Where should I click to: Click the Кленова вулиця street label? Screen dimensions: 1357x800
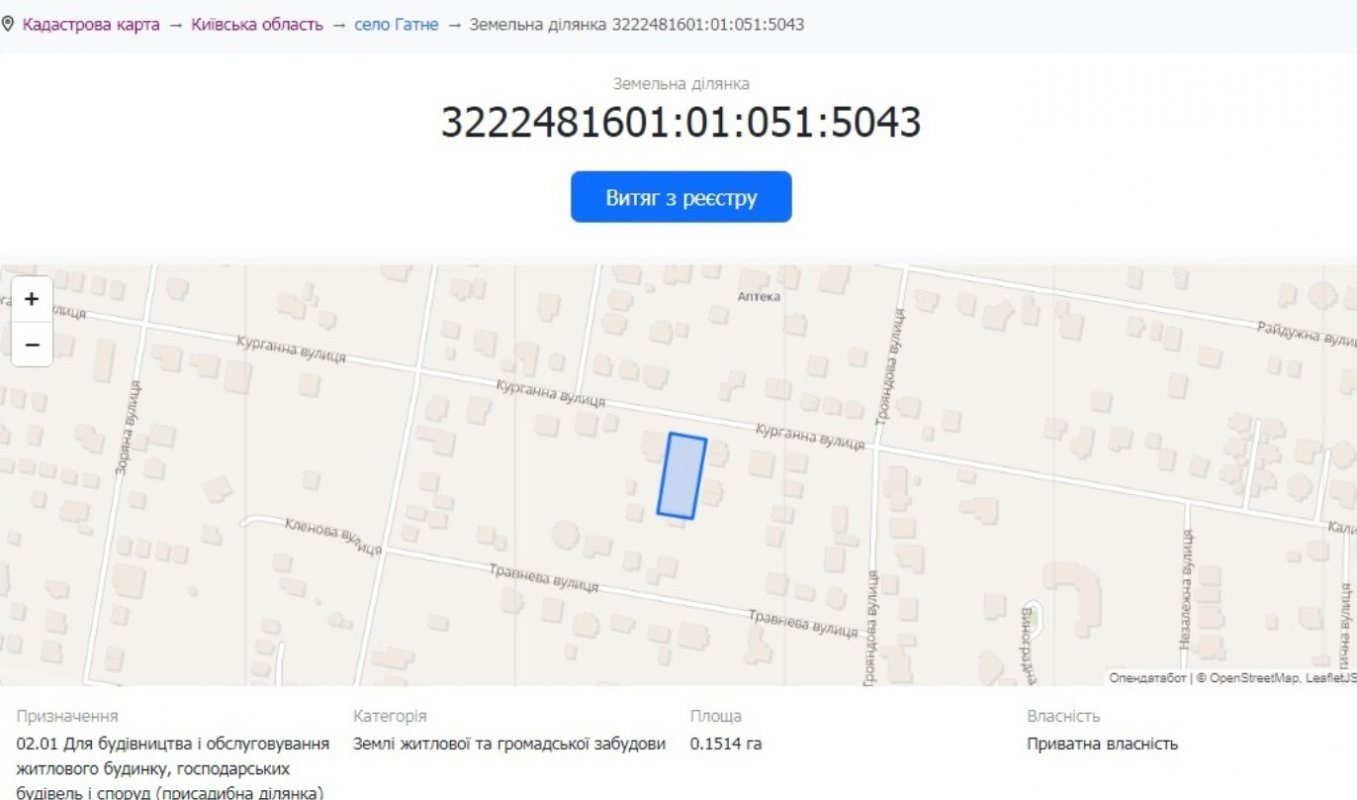pyautogui.click(x=333, y=537)
